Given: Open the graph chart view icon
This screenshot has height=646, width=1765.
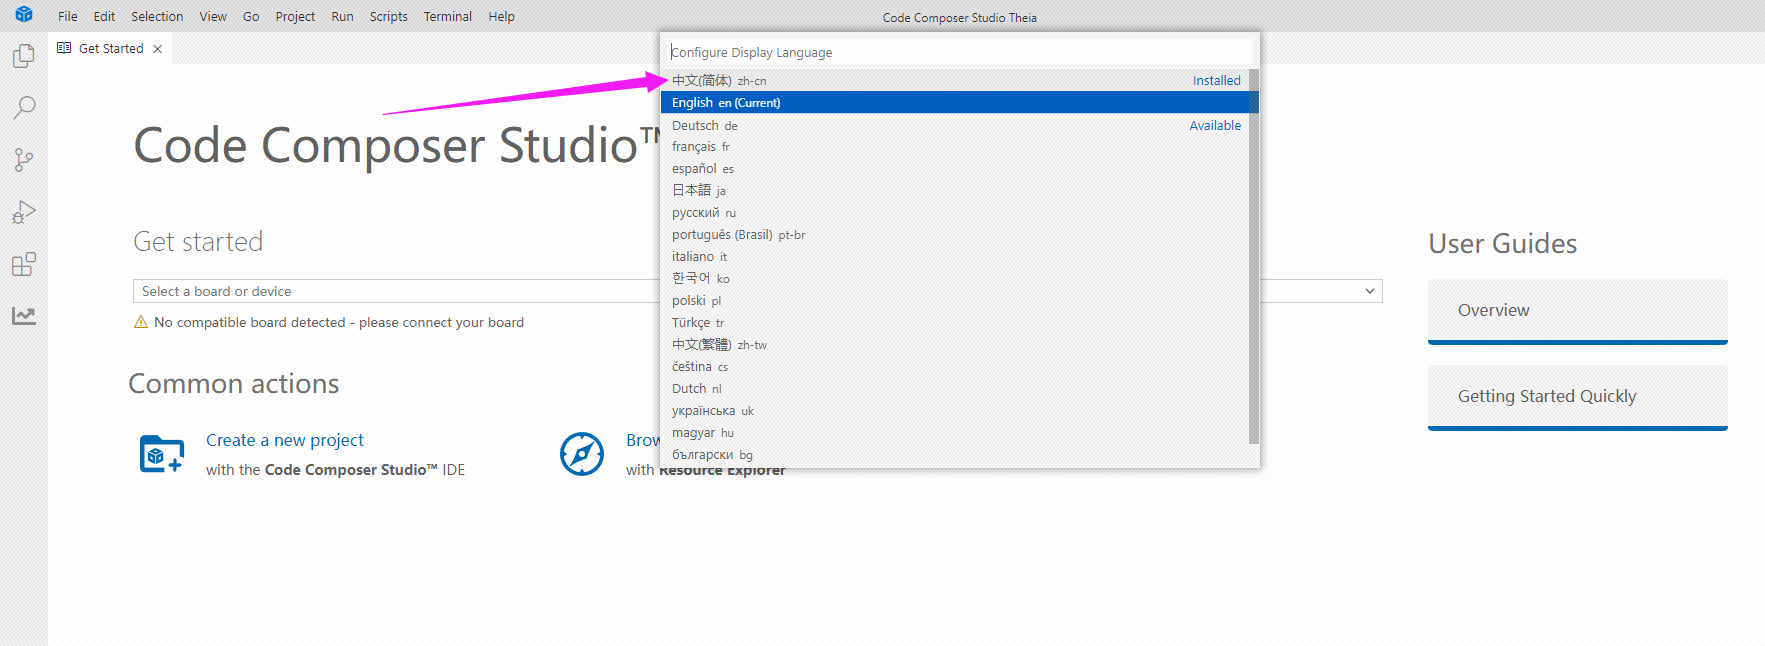Looking at the screenshot, I should point(24,316).
